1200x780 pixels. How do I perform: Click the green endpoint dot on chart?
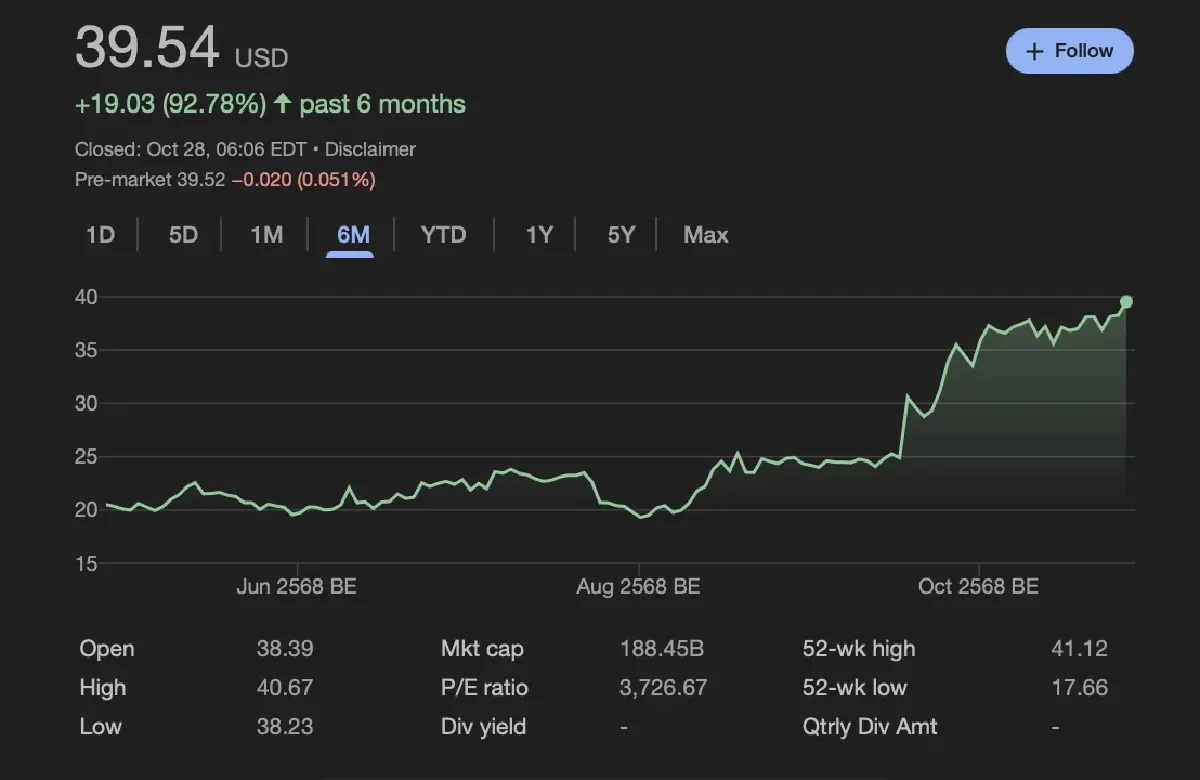point(1126,302)
